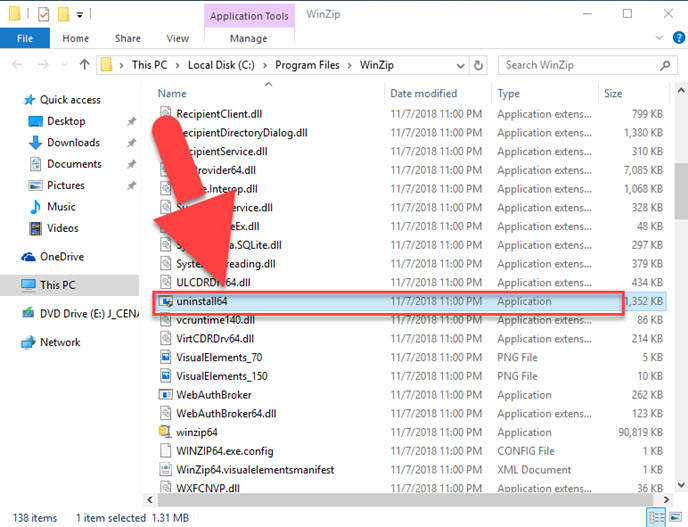Click This PC in the address bar
688x527 pixels.
(150, 65)
